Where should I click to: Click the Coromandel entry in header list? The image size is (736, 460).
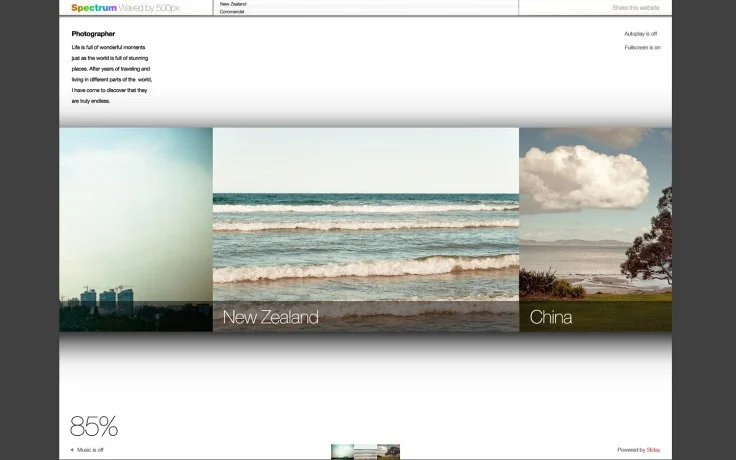[x=232, y=11]
